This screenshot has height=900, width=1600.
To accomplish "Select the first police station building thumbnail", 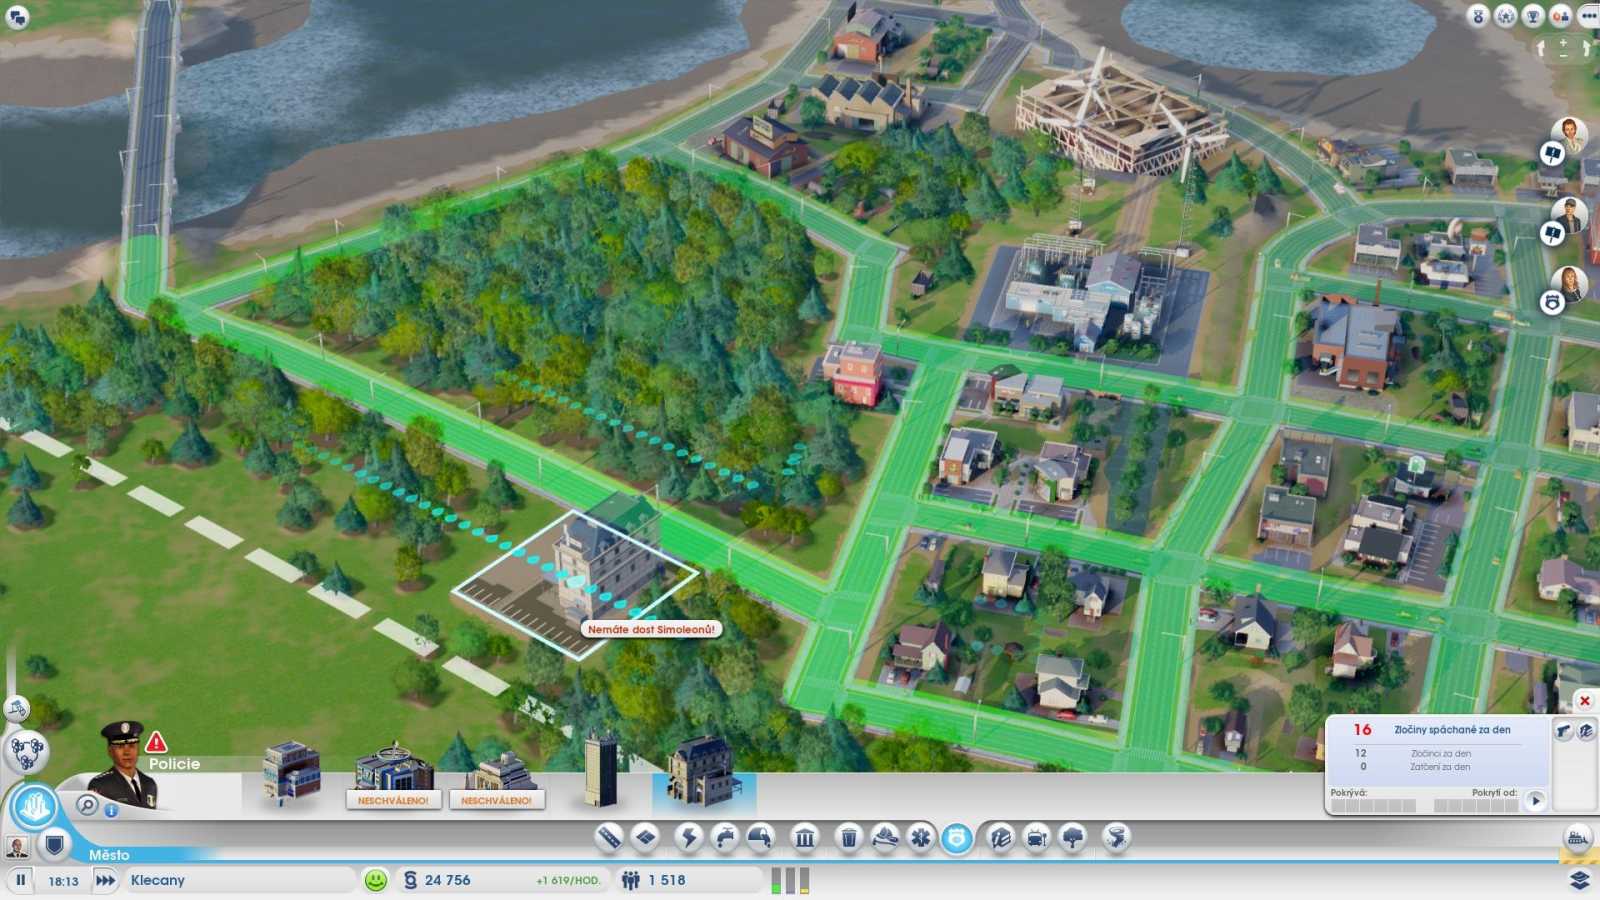I will (291, 772).
